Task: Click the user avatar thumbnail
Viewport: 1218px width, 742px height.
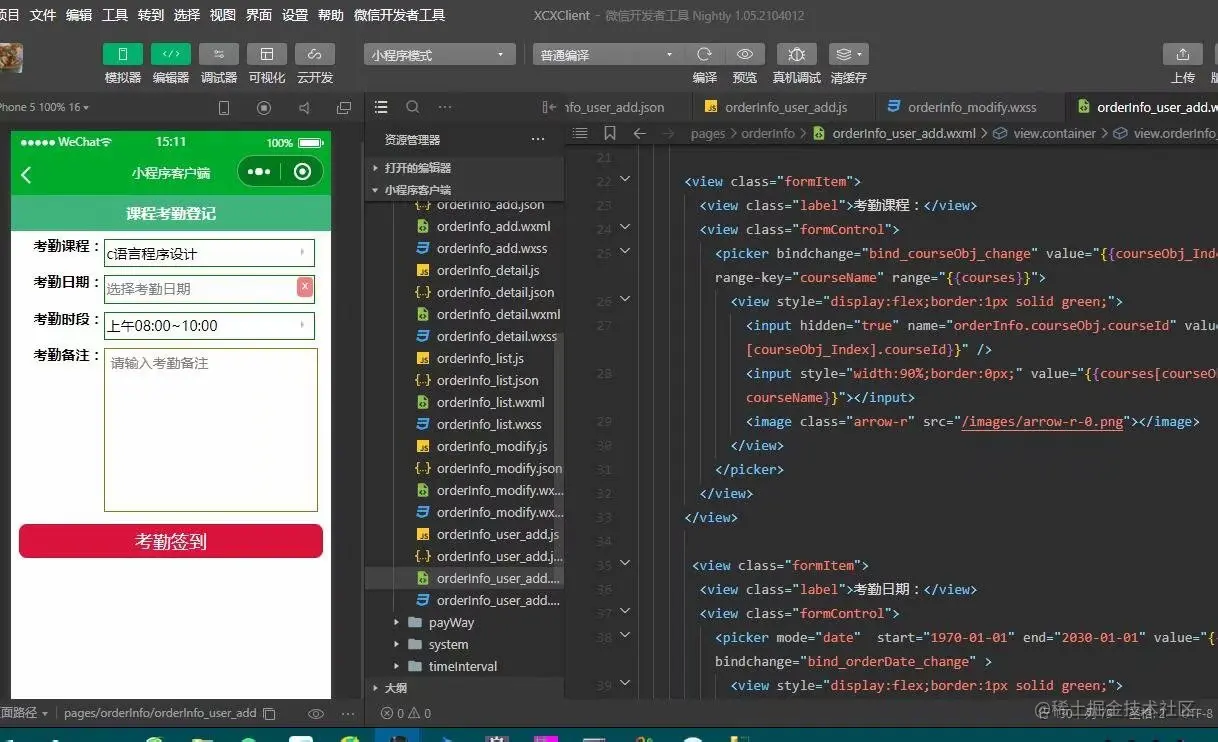Action: 10,57
